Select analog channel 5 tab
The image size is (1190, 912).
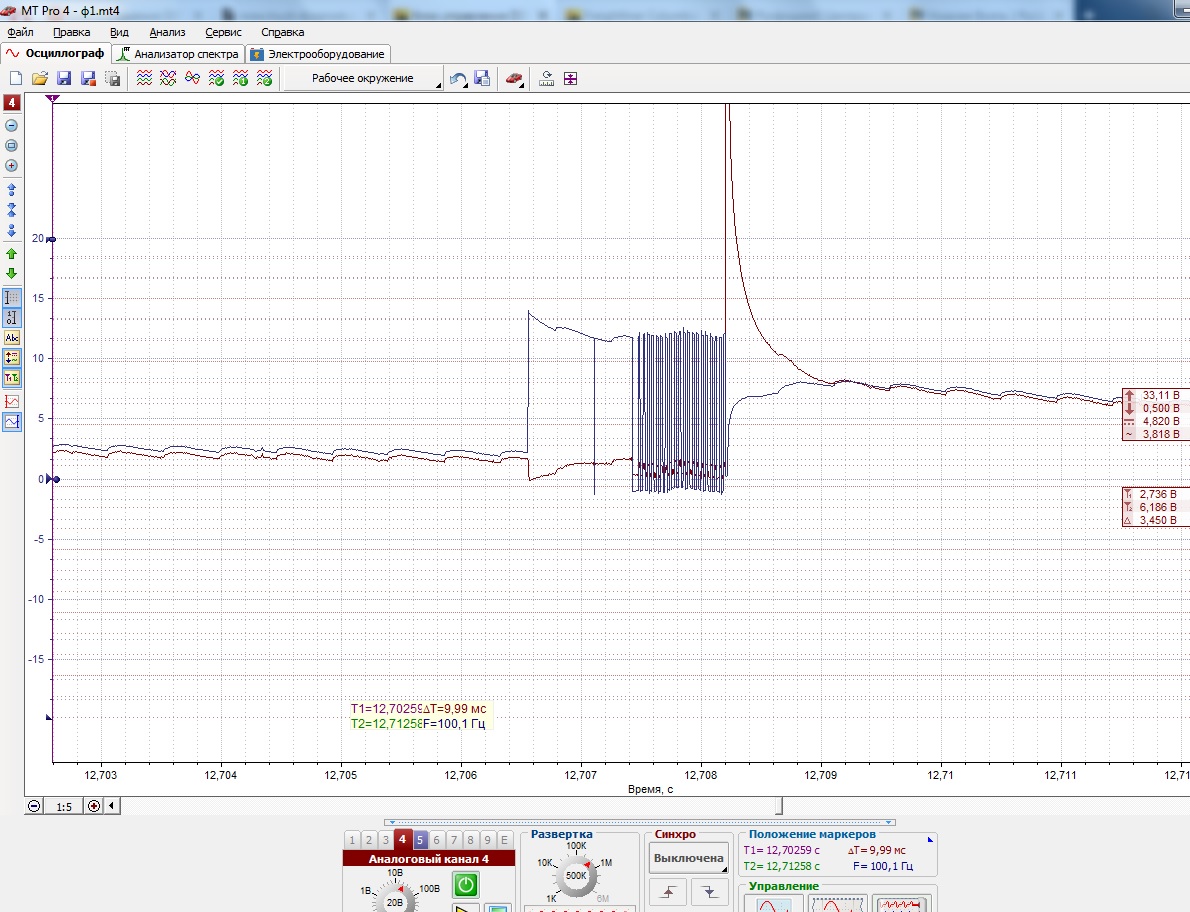(x=420, y=840)
